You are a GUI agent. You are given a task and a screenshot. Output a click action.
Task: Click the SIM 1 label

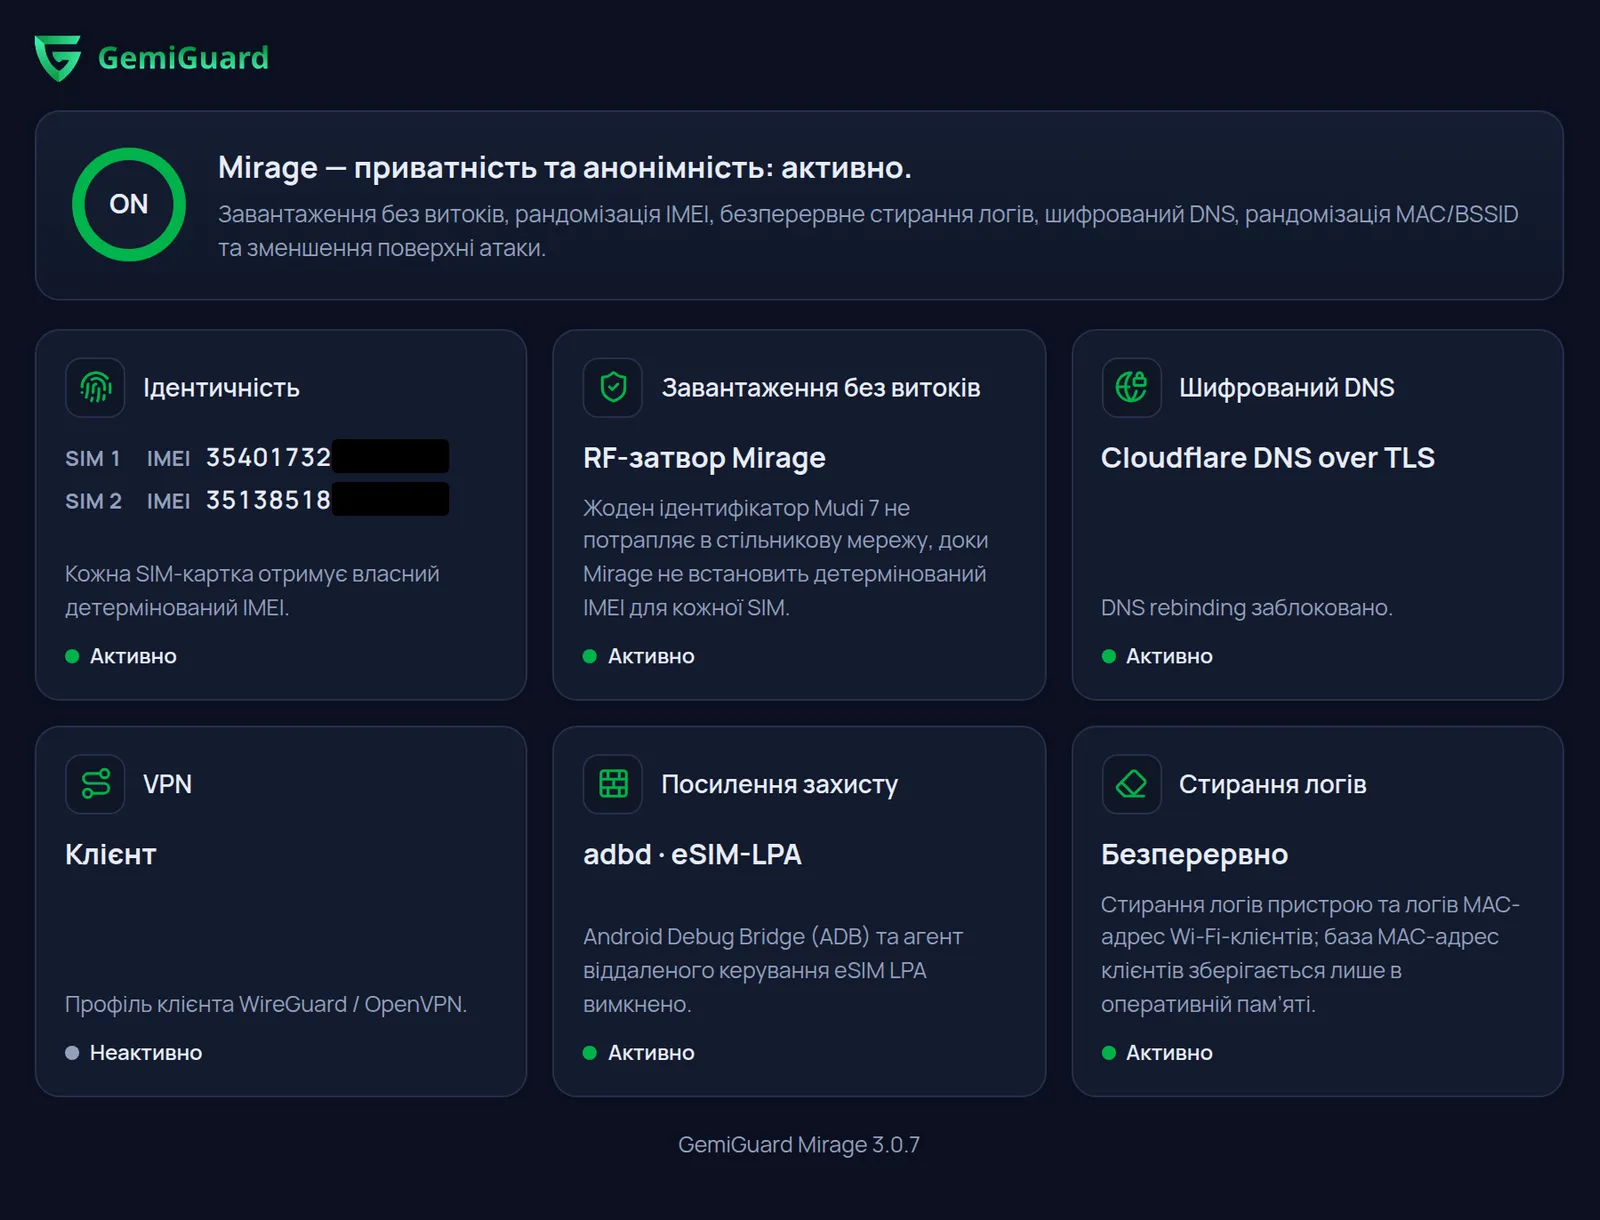coord(93,458)
